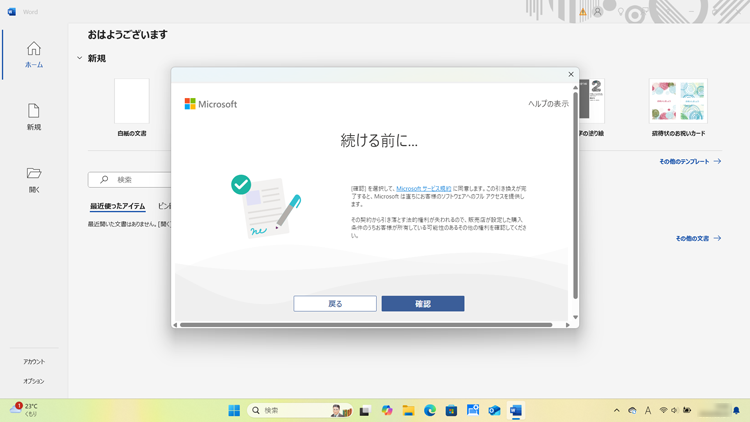750x422 pixels.
Task: Click the Outlook icon in the taskbar
Action: point(494,410)
